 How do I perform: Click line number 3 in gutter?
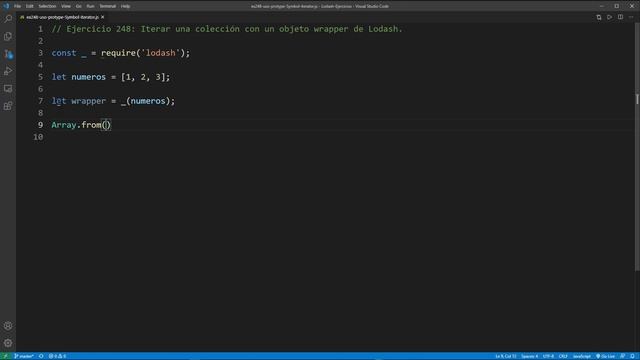(x=40, y=53)
